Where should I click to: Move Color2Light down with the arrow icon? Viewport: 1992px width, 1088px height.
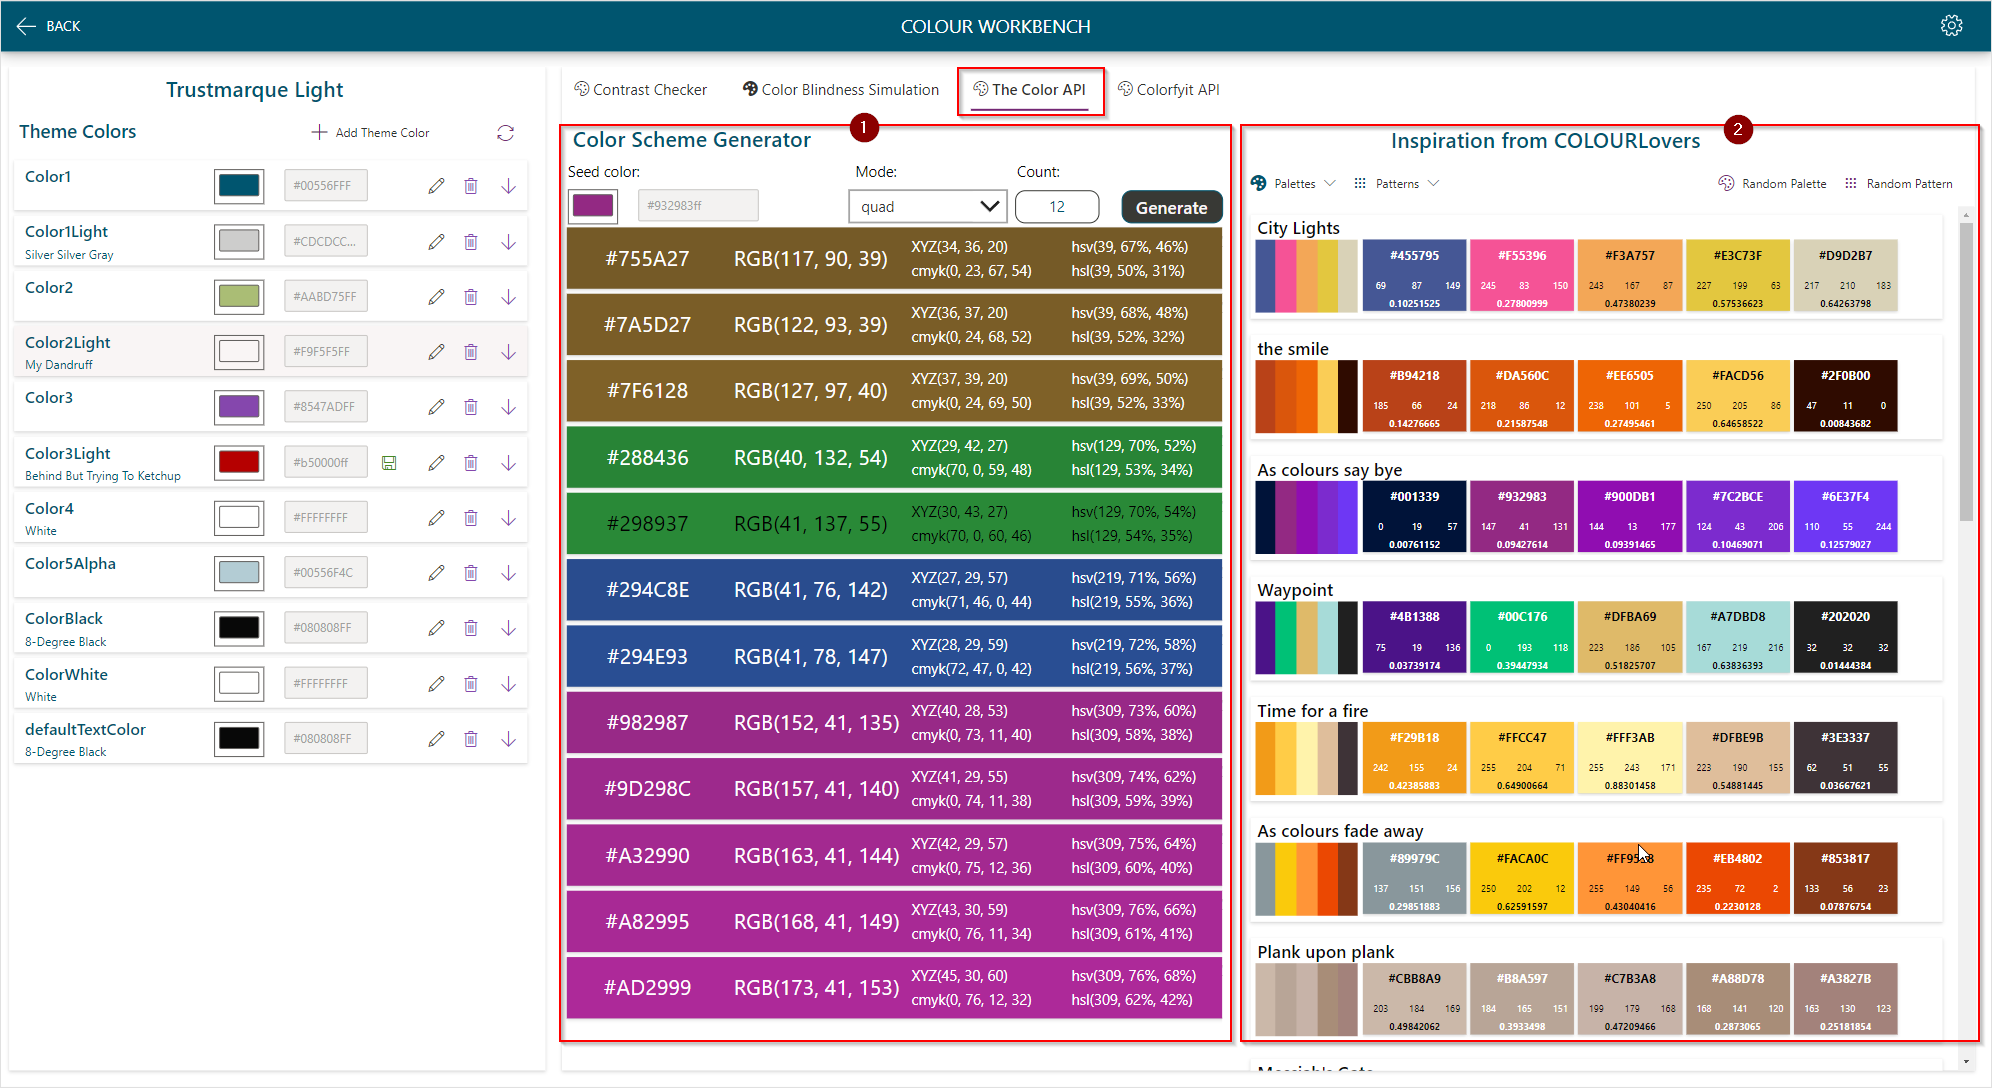[x=508, y=352]
